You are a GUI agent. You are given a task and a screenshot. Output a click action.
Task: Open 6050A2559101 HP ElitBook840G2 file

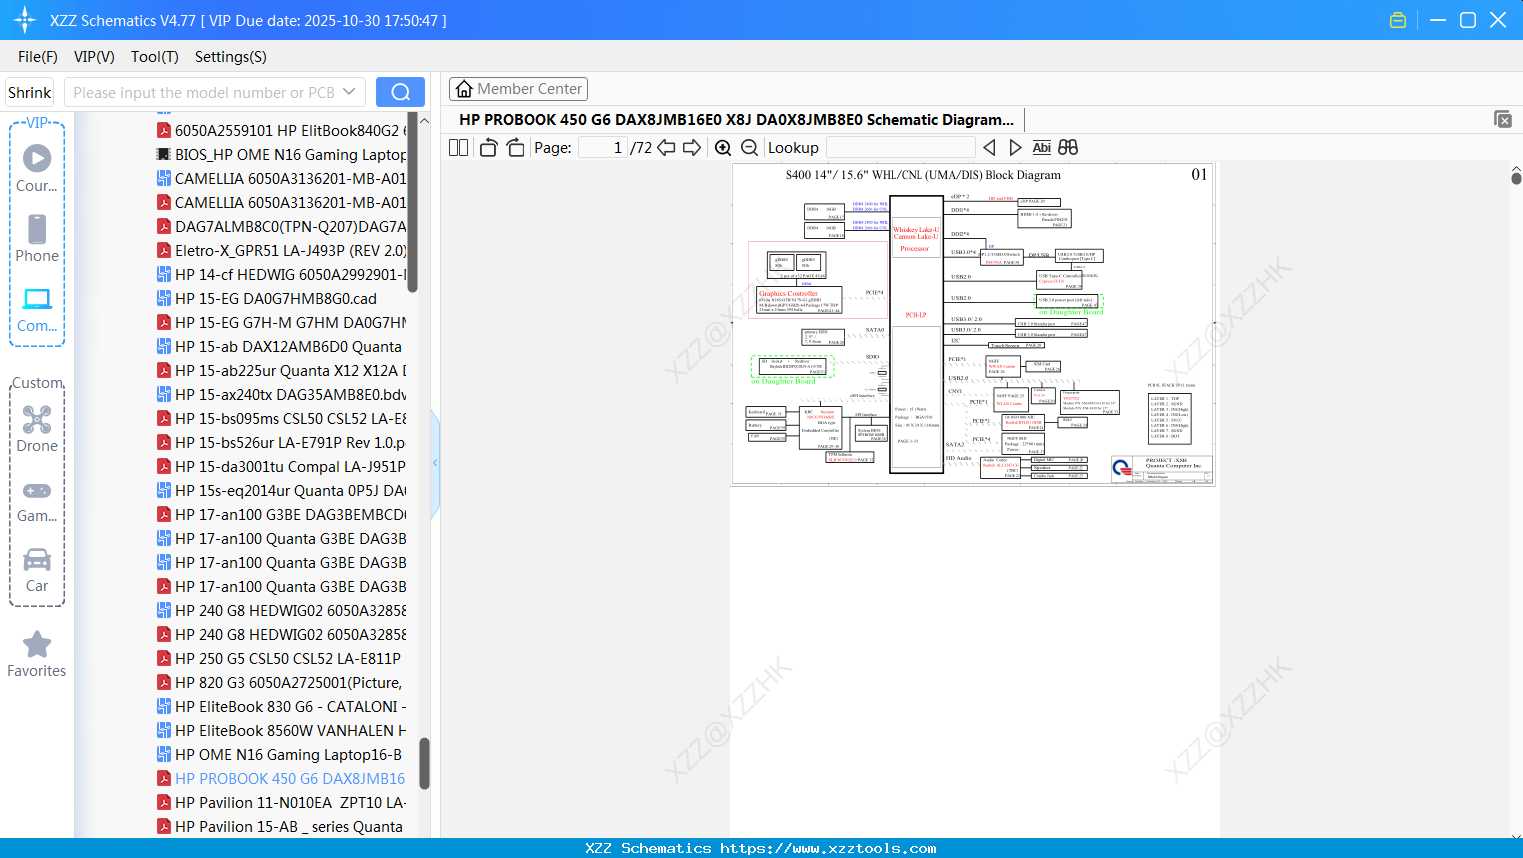(x=281, y=130)
